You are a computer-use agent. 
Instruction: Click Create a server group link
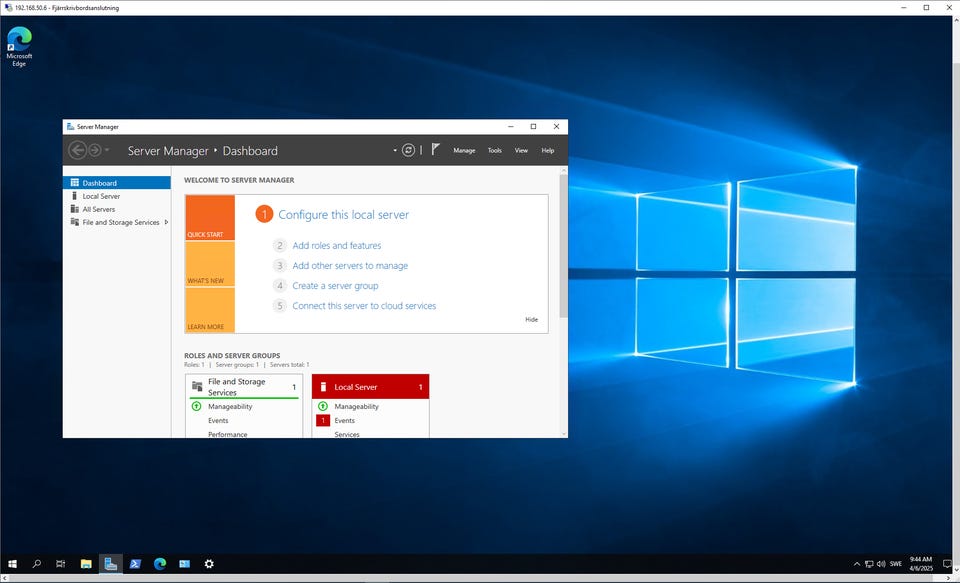[x=335, y=286]
